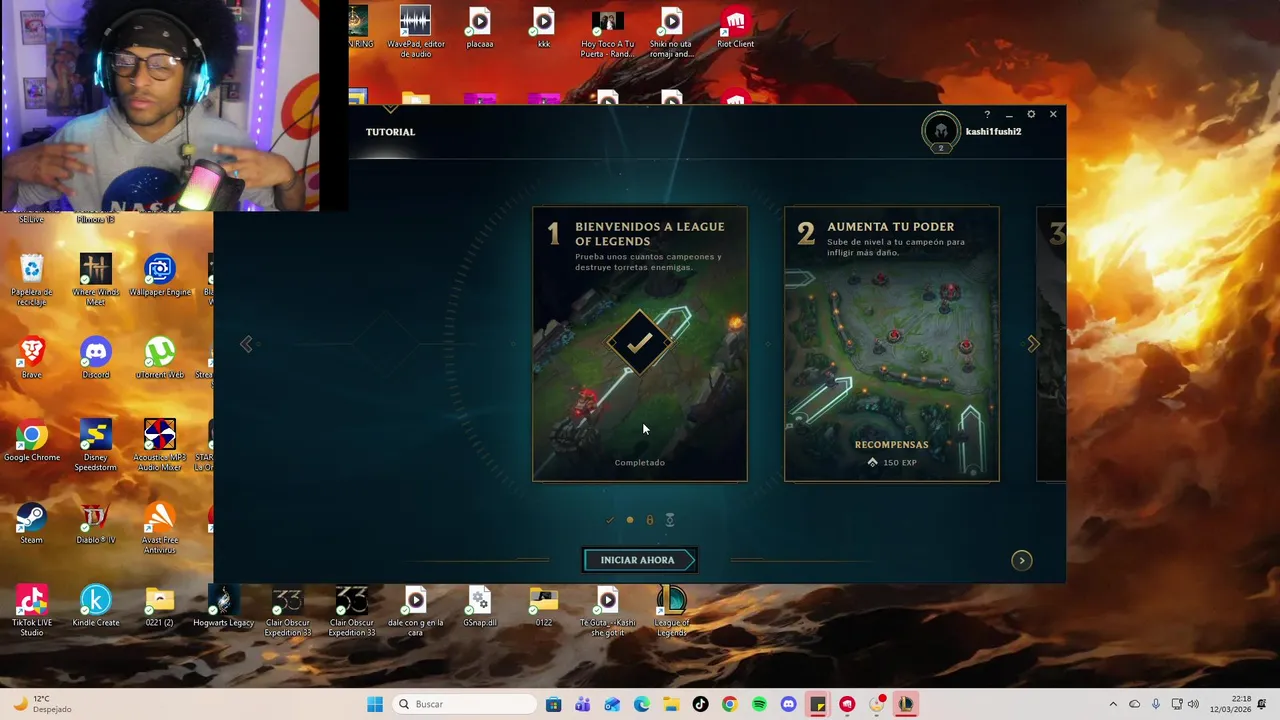Launch Steam from the desktop
Viewport: 1280px width, 720px height.
31,524
